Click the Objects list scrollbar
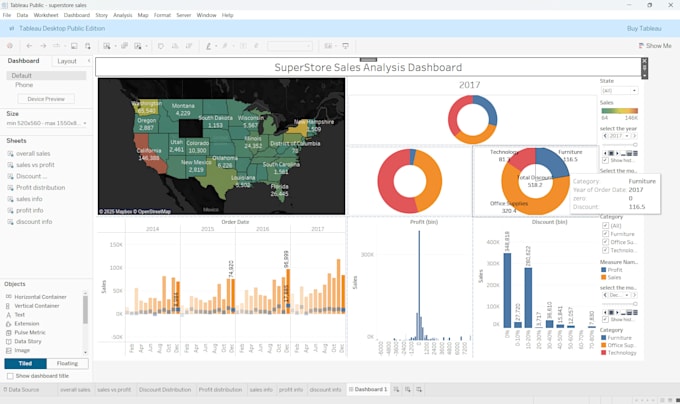 [85, 310]
